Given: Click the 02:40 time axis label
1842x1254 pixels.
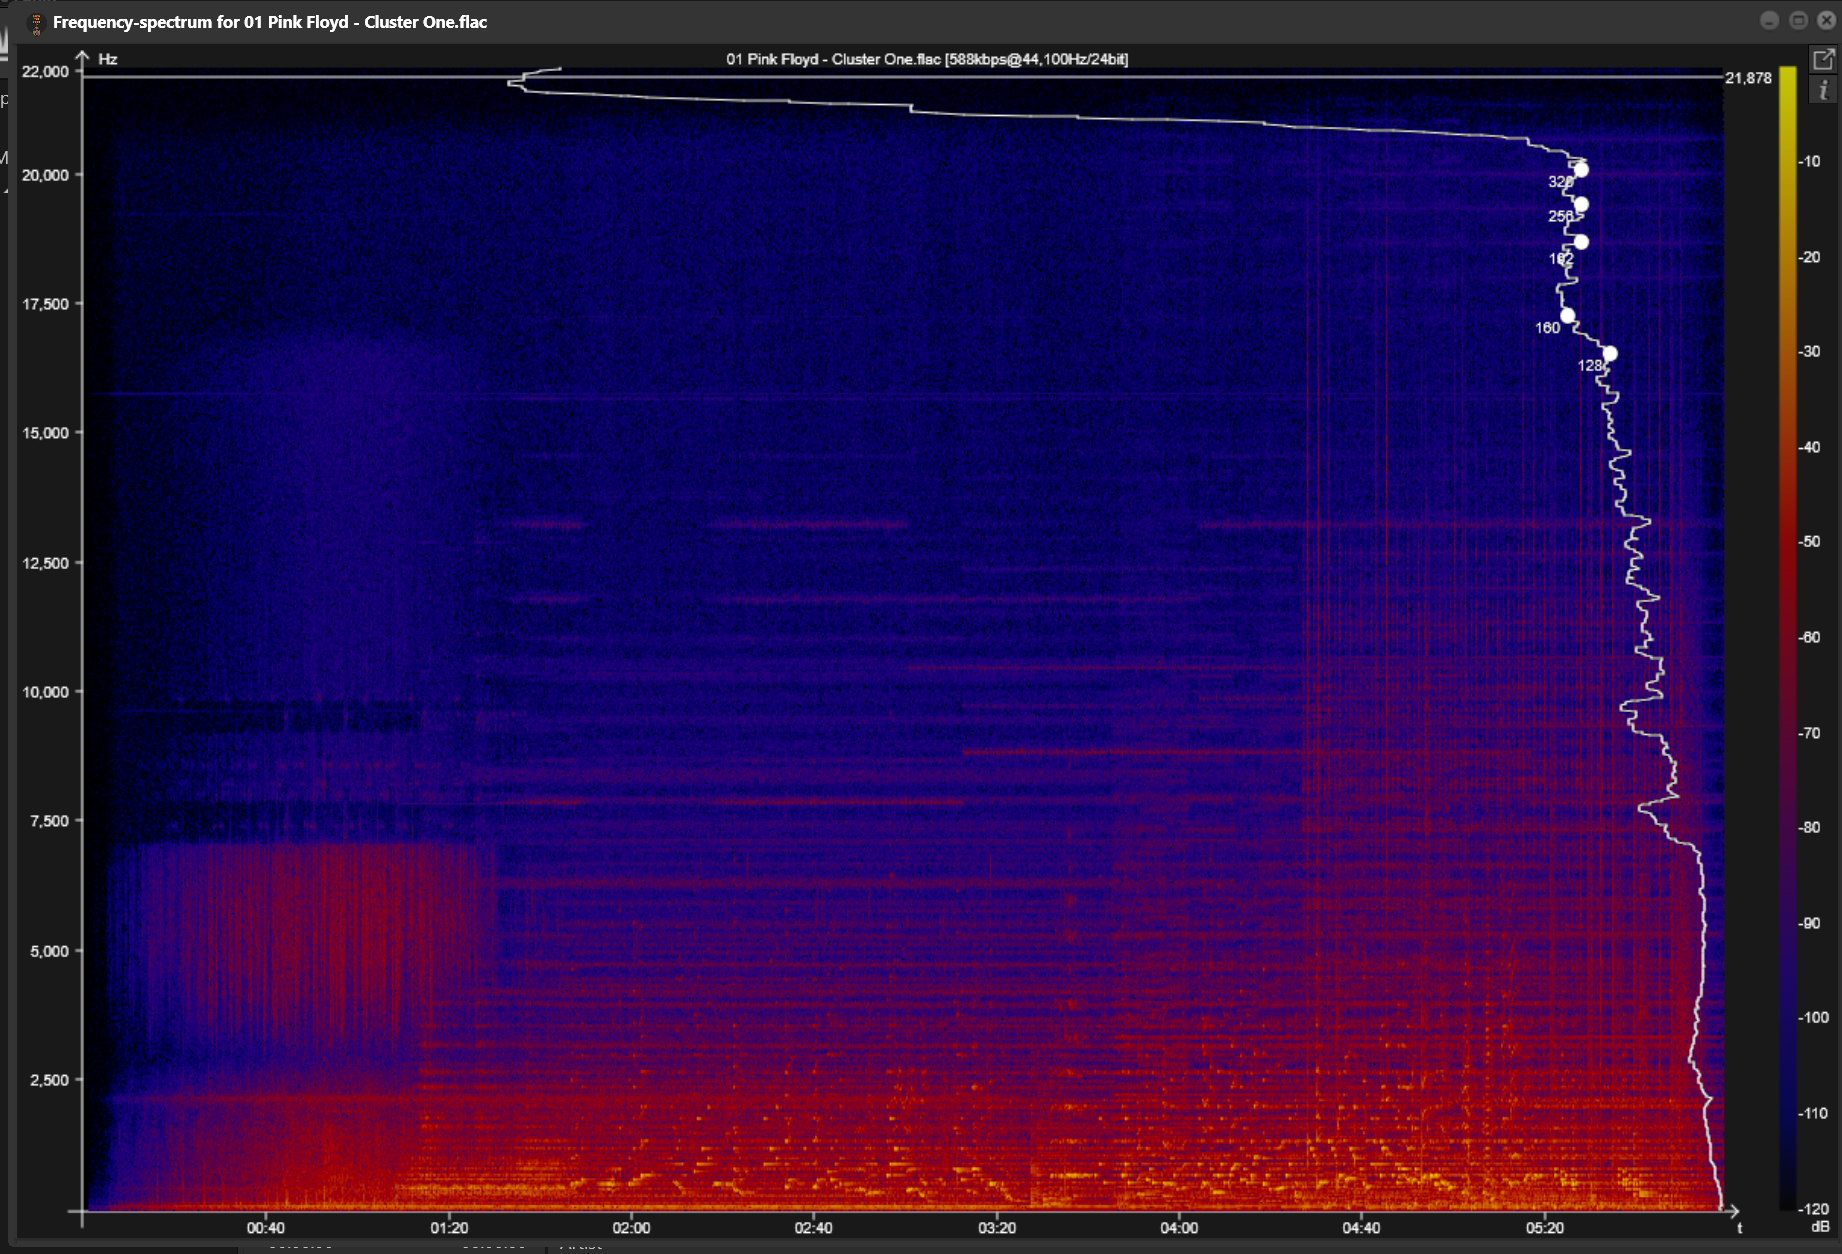Looking at the screenshot, I should coord(814,1228).
